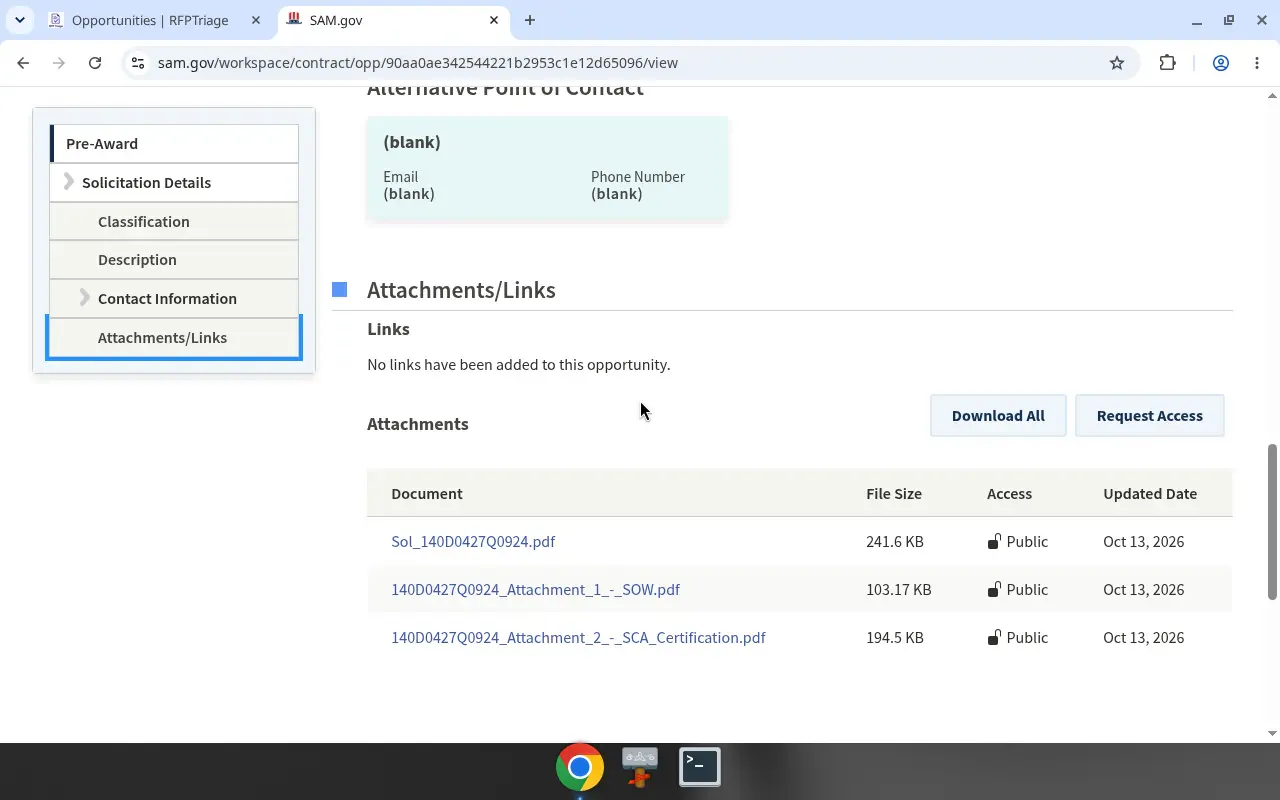Click the browser back arrow
Image resolution: width=1280 pixels, height=800 pixels.
pyautogui.click(x=23, y=62)
